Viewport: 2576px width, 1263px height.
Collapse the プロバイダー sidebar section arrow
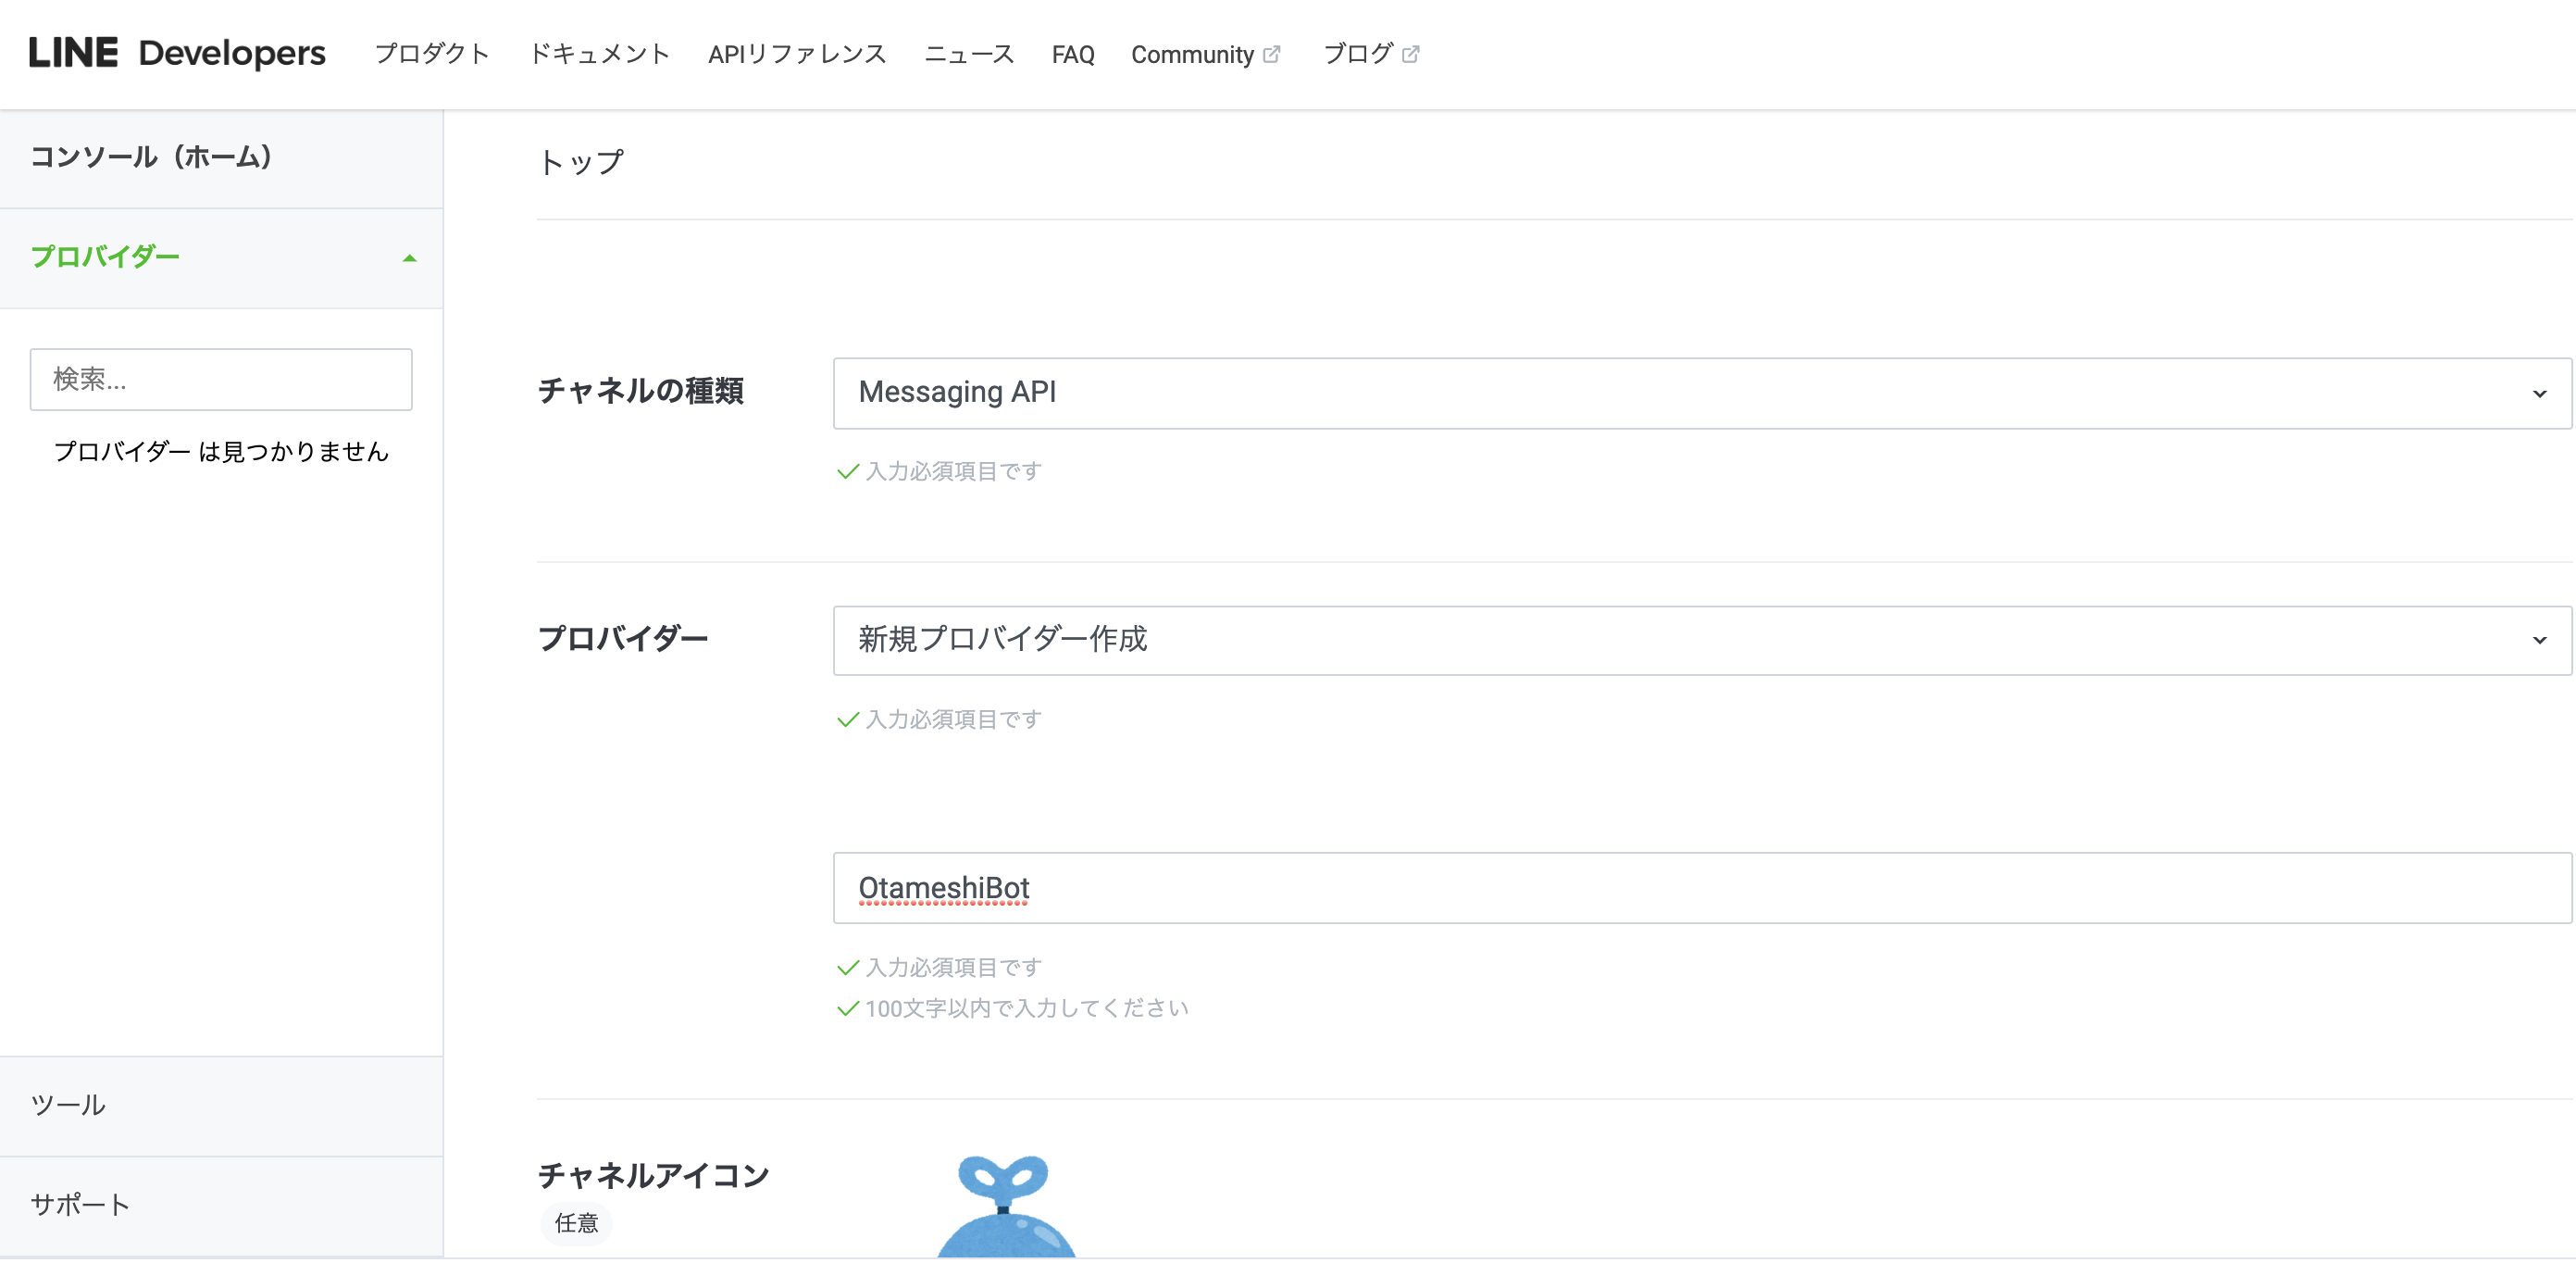point(409,258)
